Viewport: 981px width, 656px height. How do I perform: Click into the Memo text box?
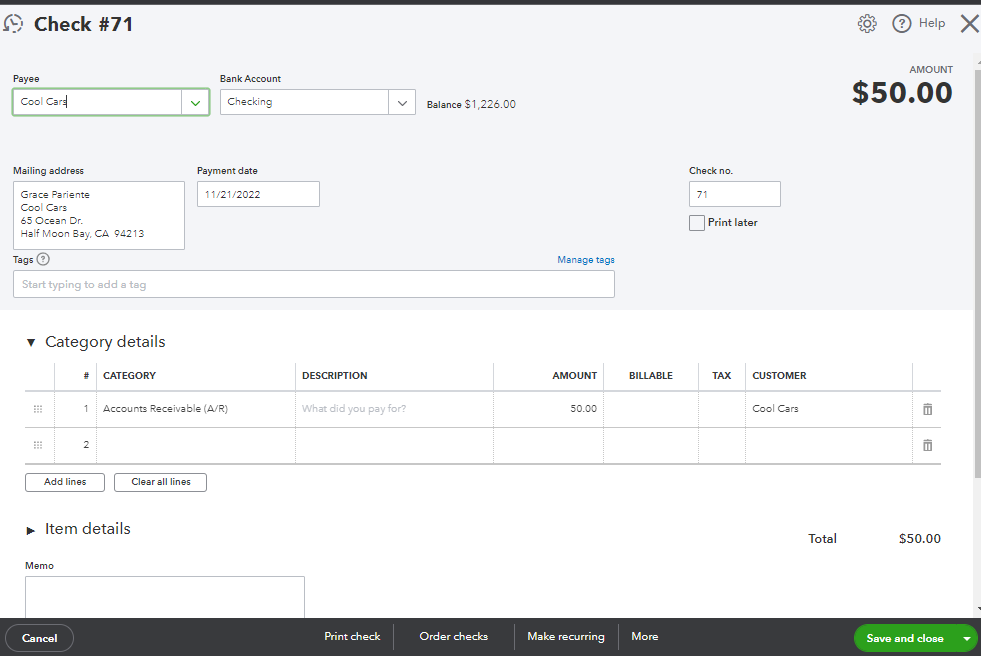coord(164,596)
